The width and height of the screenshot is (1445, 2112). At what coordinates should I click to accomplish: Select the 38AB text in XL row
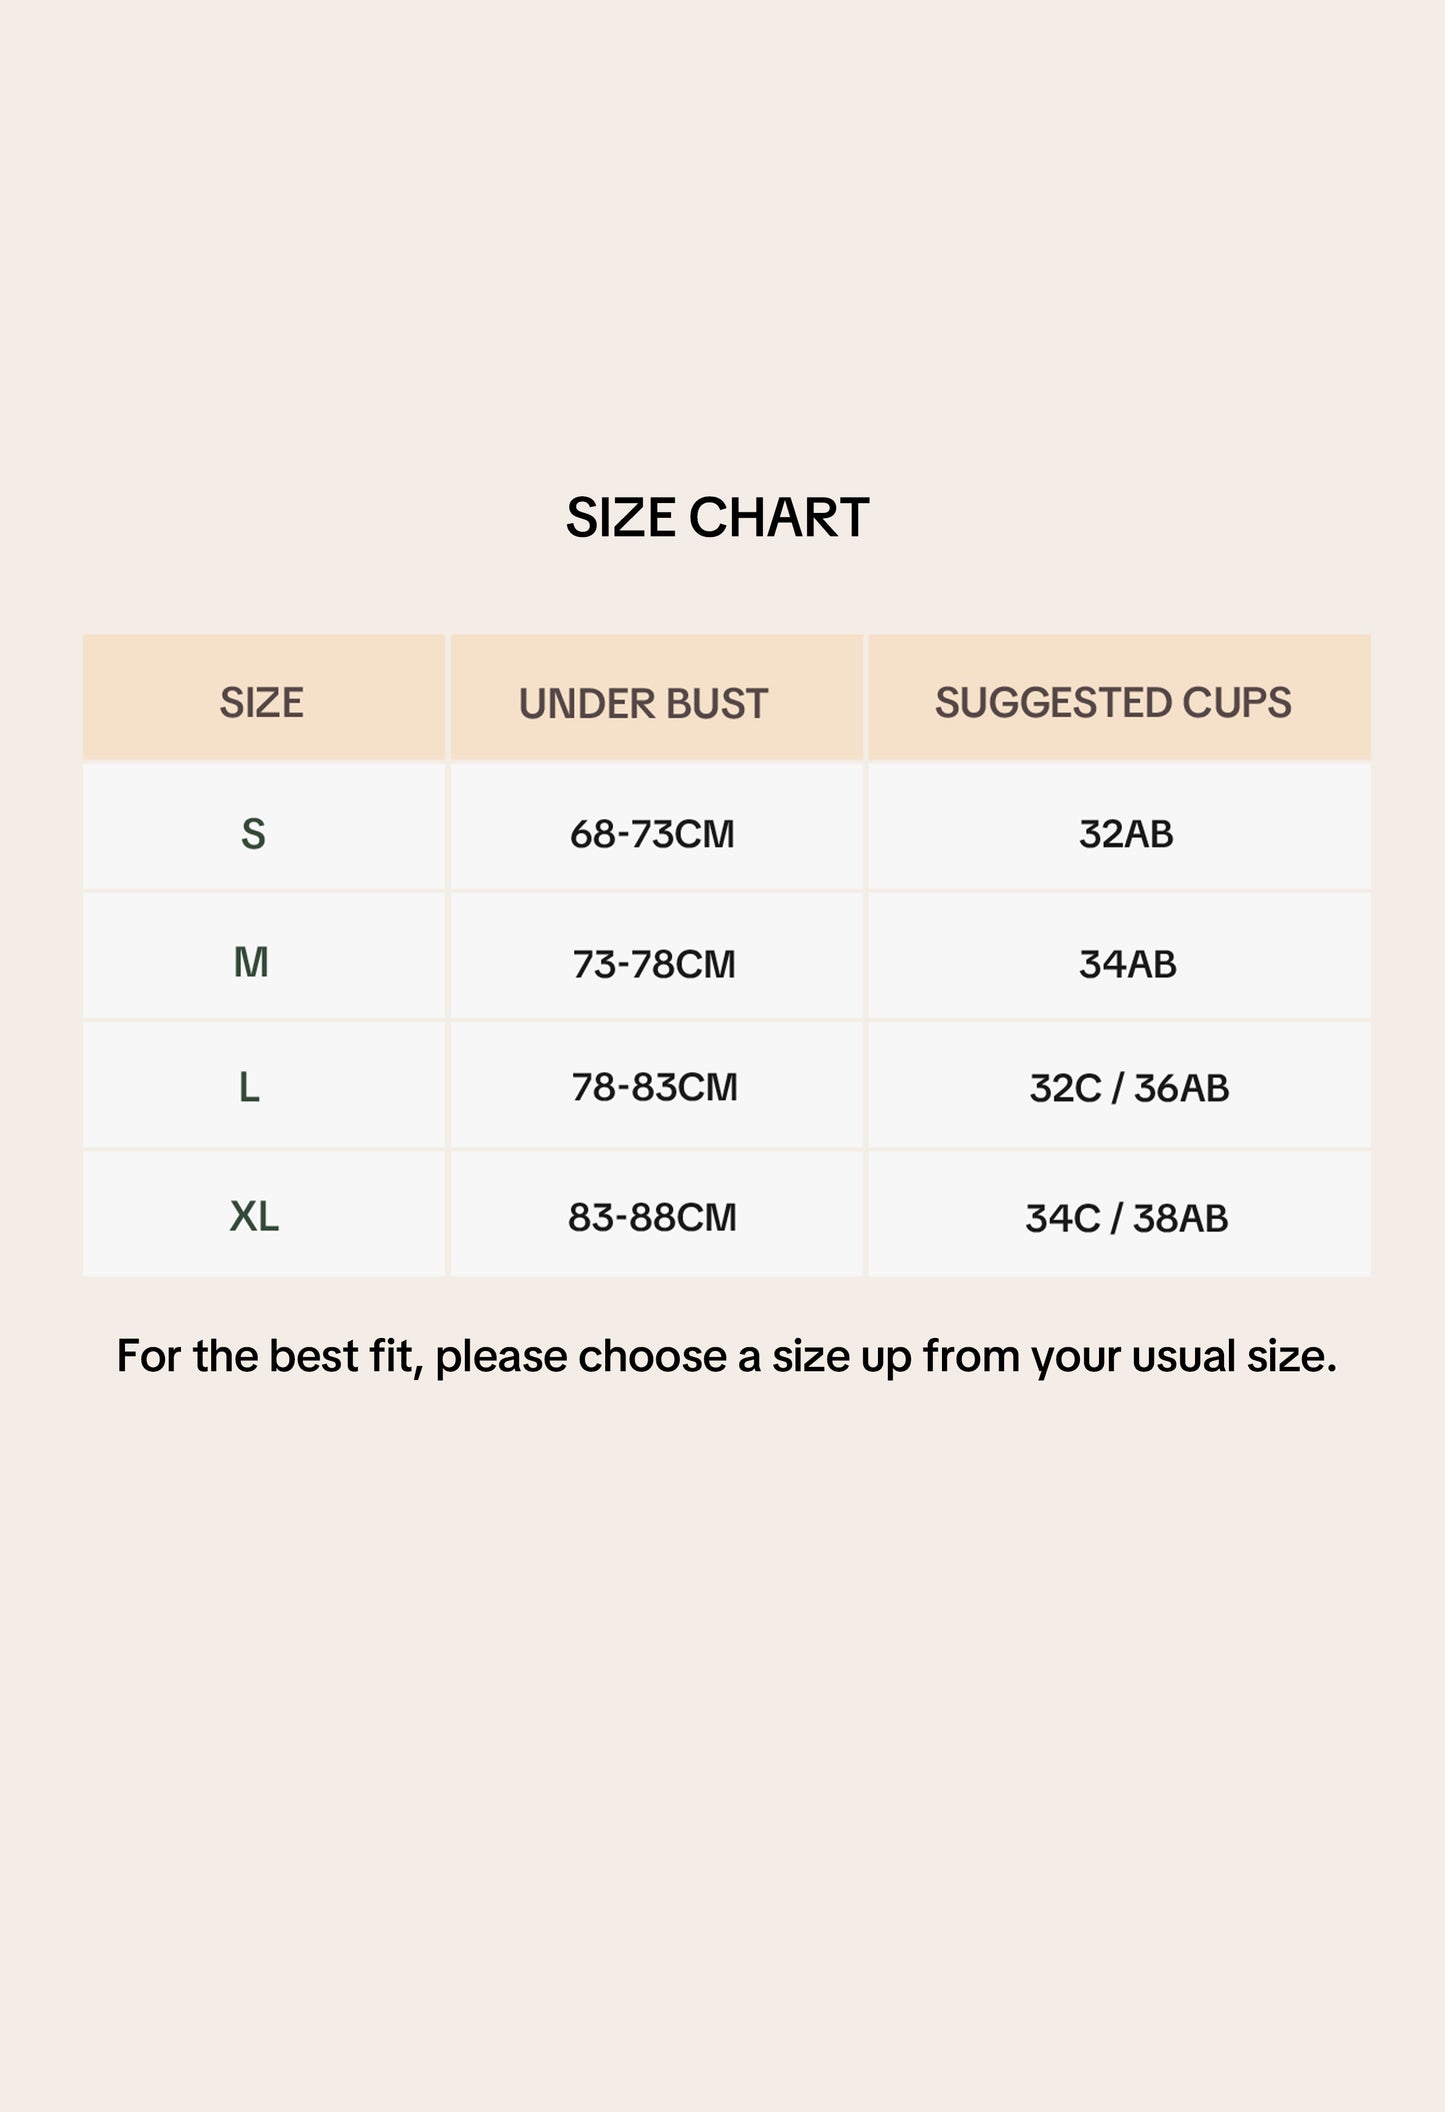pos(1180,1218)
